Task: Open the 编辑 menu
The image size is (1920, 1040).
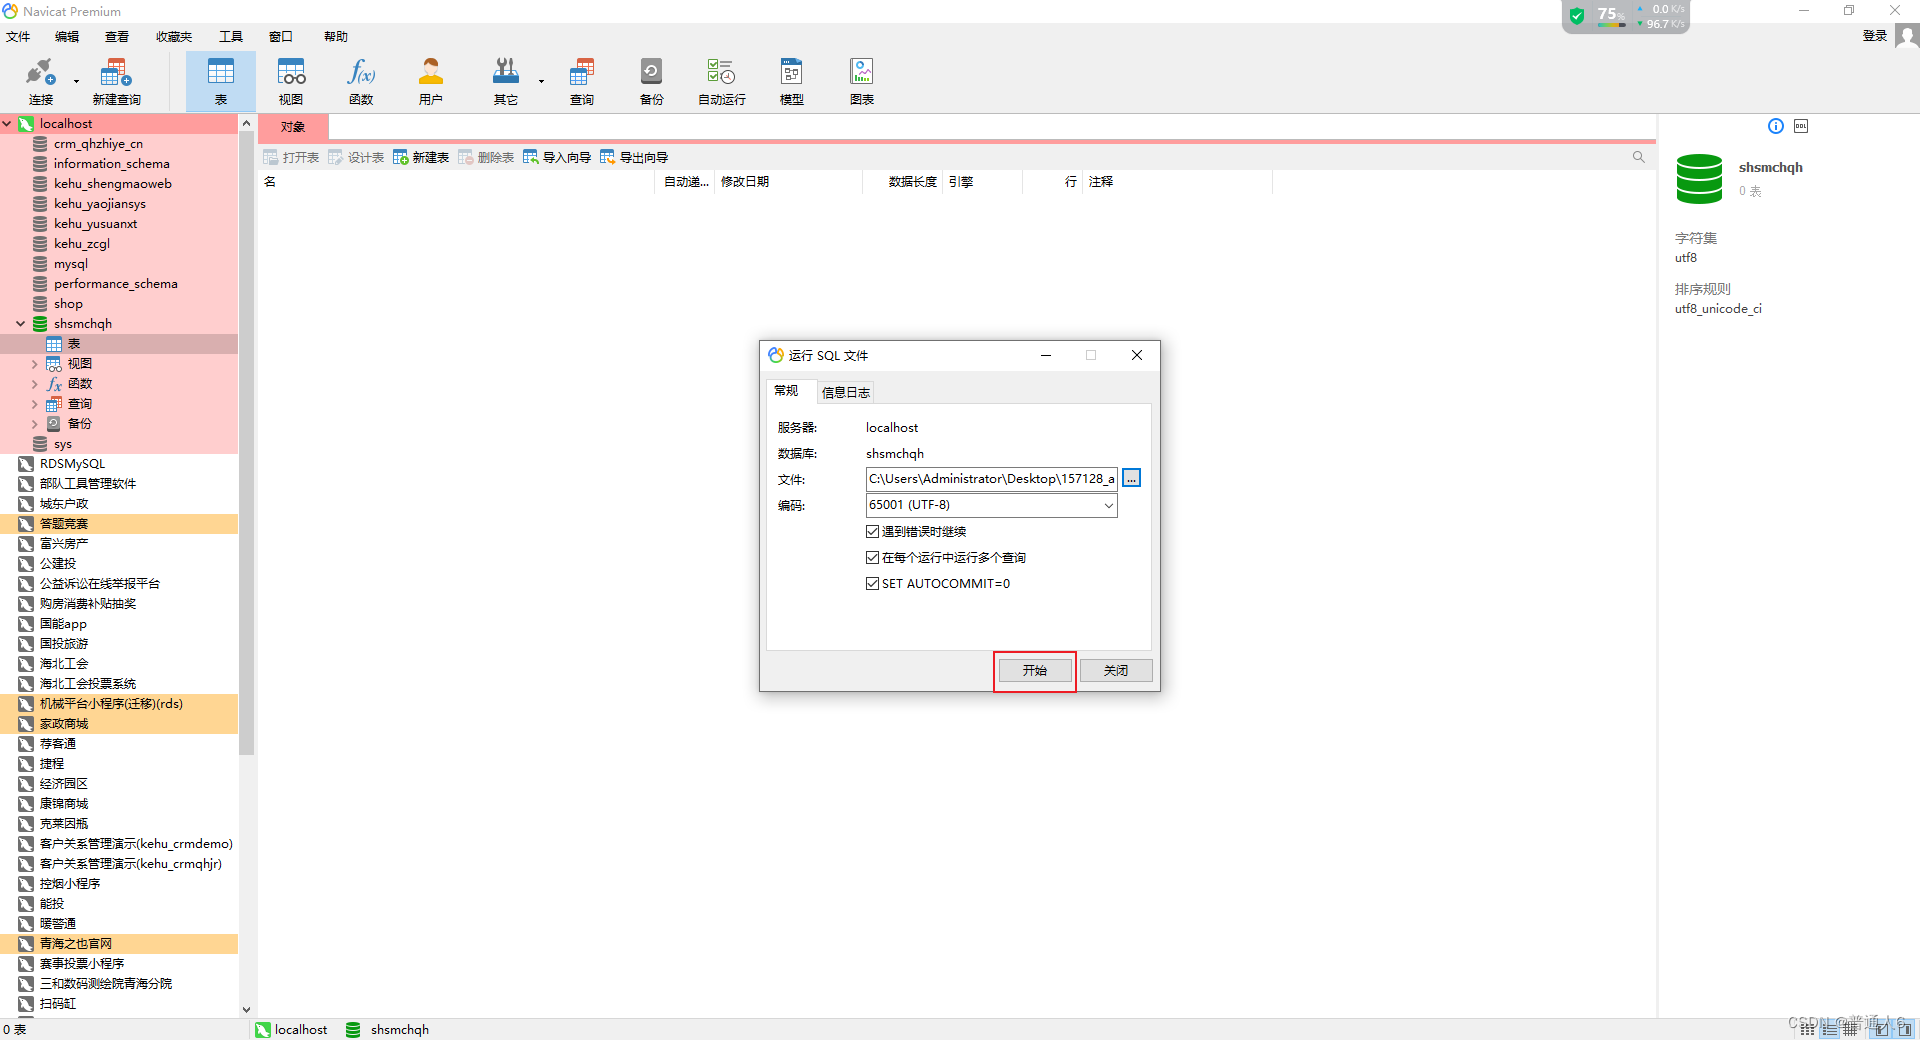Action: [67, 36]
